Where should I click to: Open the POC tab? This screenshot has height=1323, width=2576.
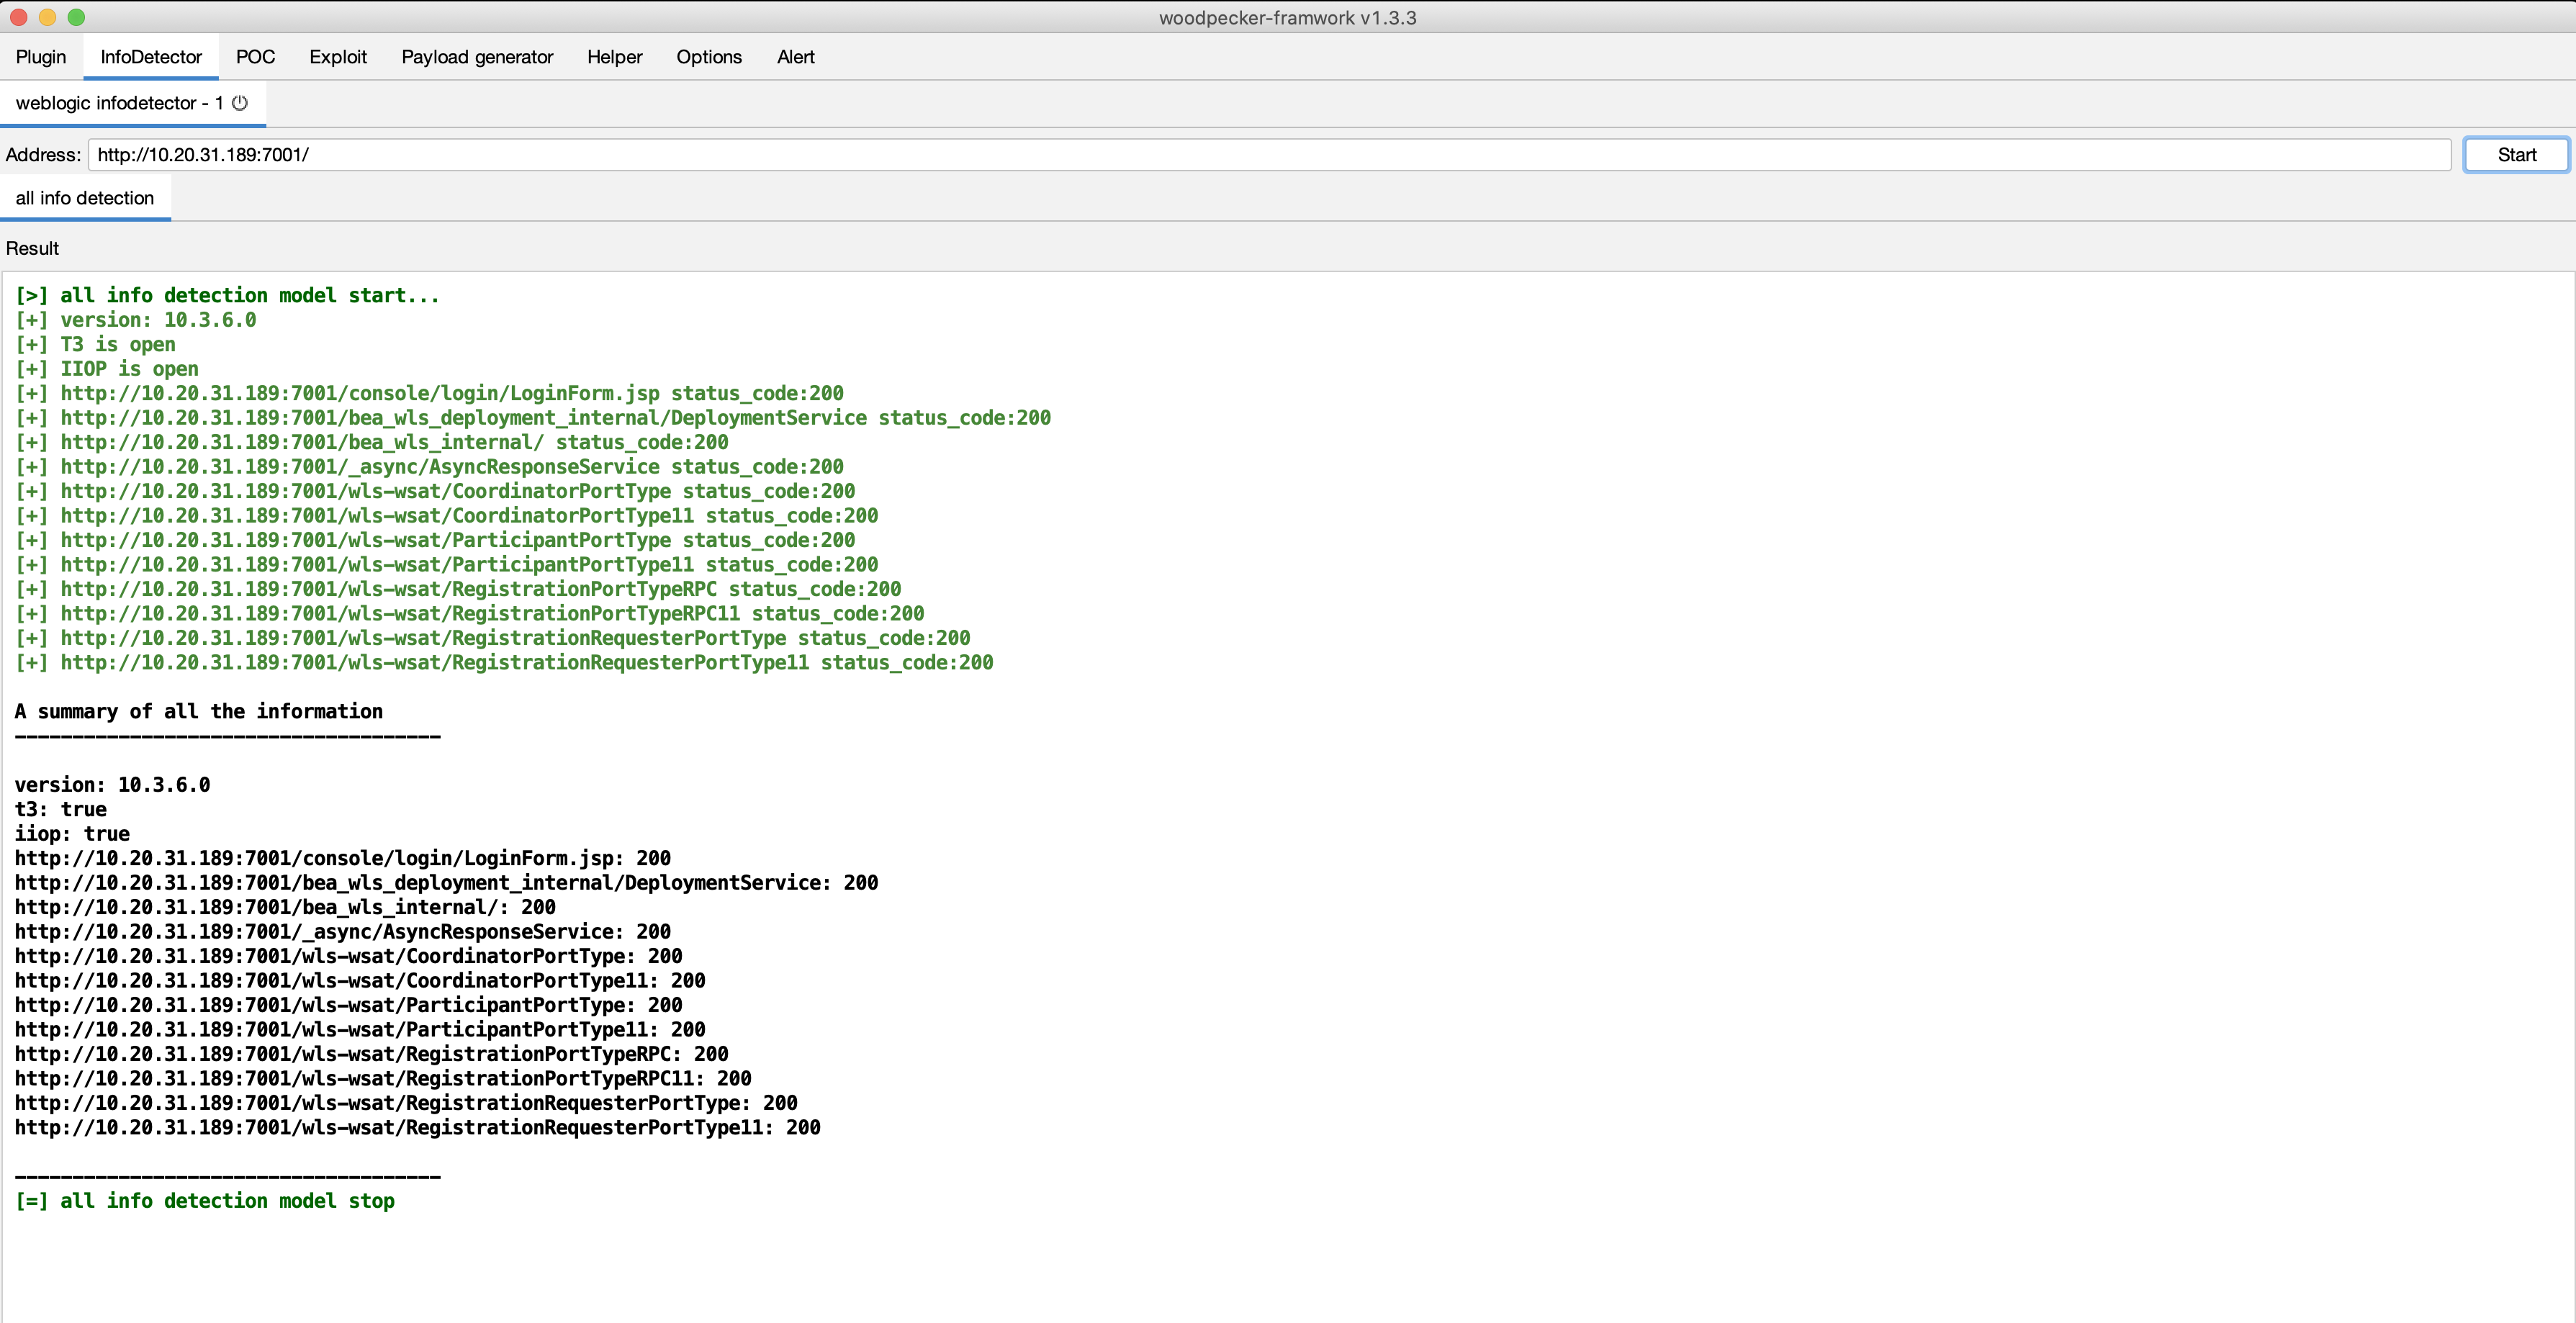tap(255, 57)
